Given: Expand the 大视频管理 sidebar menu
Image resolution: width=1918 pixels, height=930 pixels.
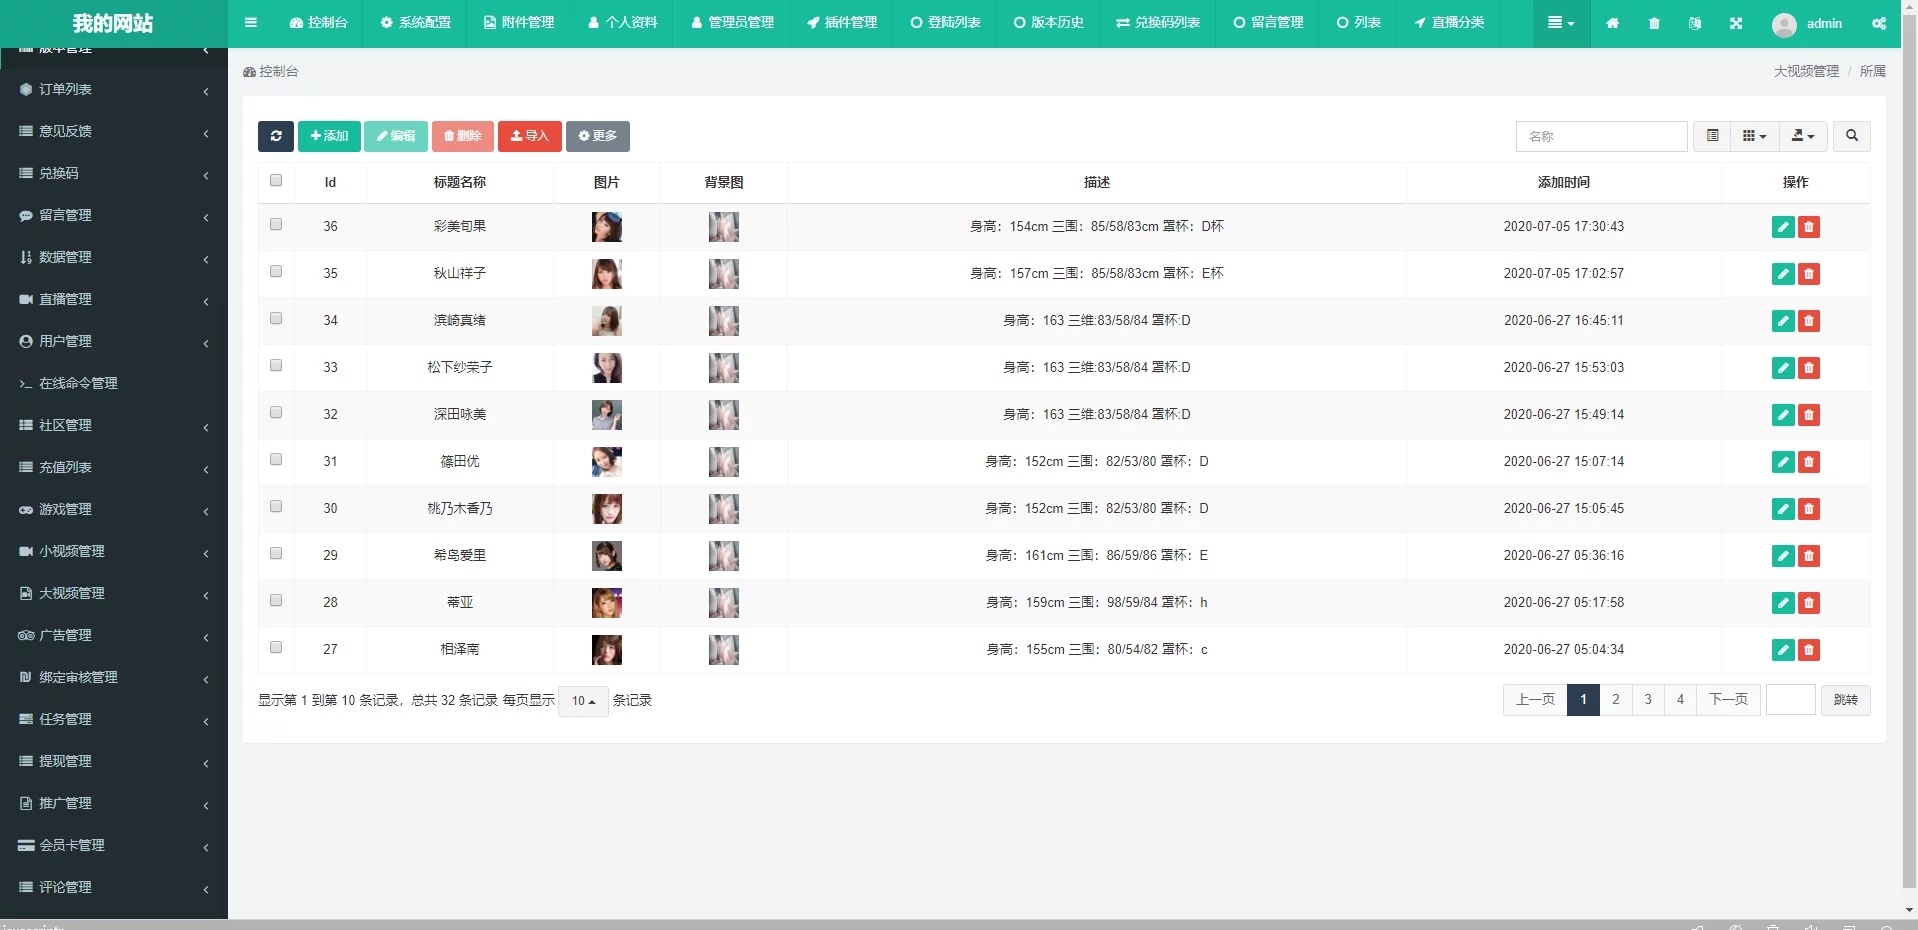Looking at the screenshot, I should tap(72, 593).
